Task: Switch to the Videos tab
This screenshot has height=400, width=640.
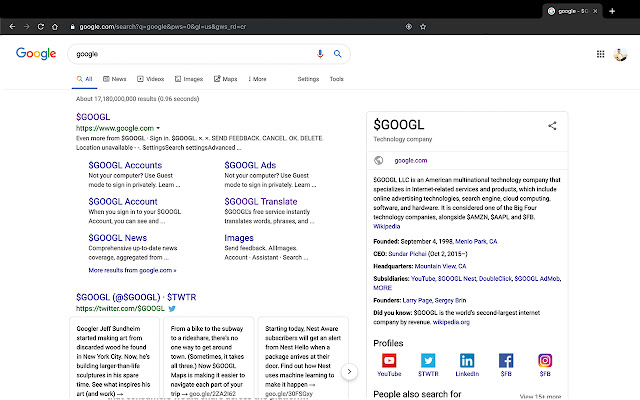Action: pos(151,79)
